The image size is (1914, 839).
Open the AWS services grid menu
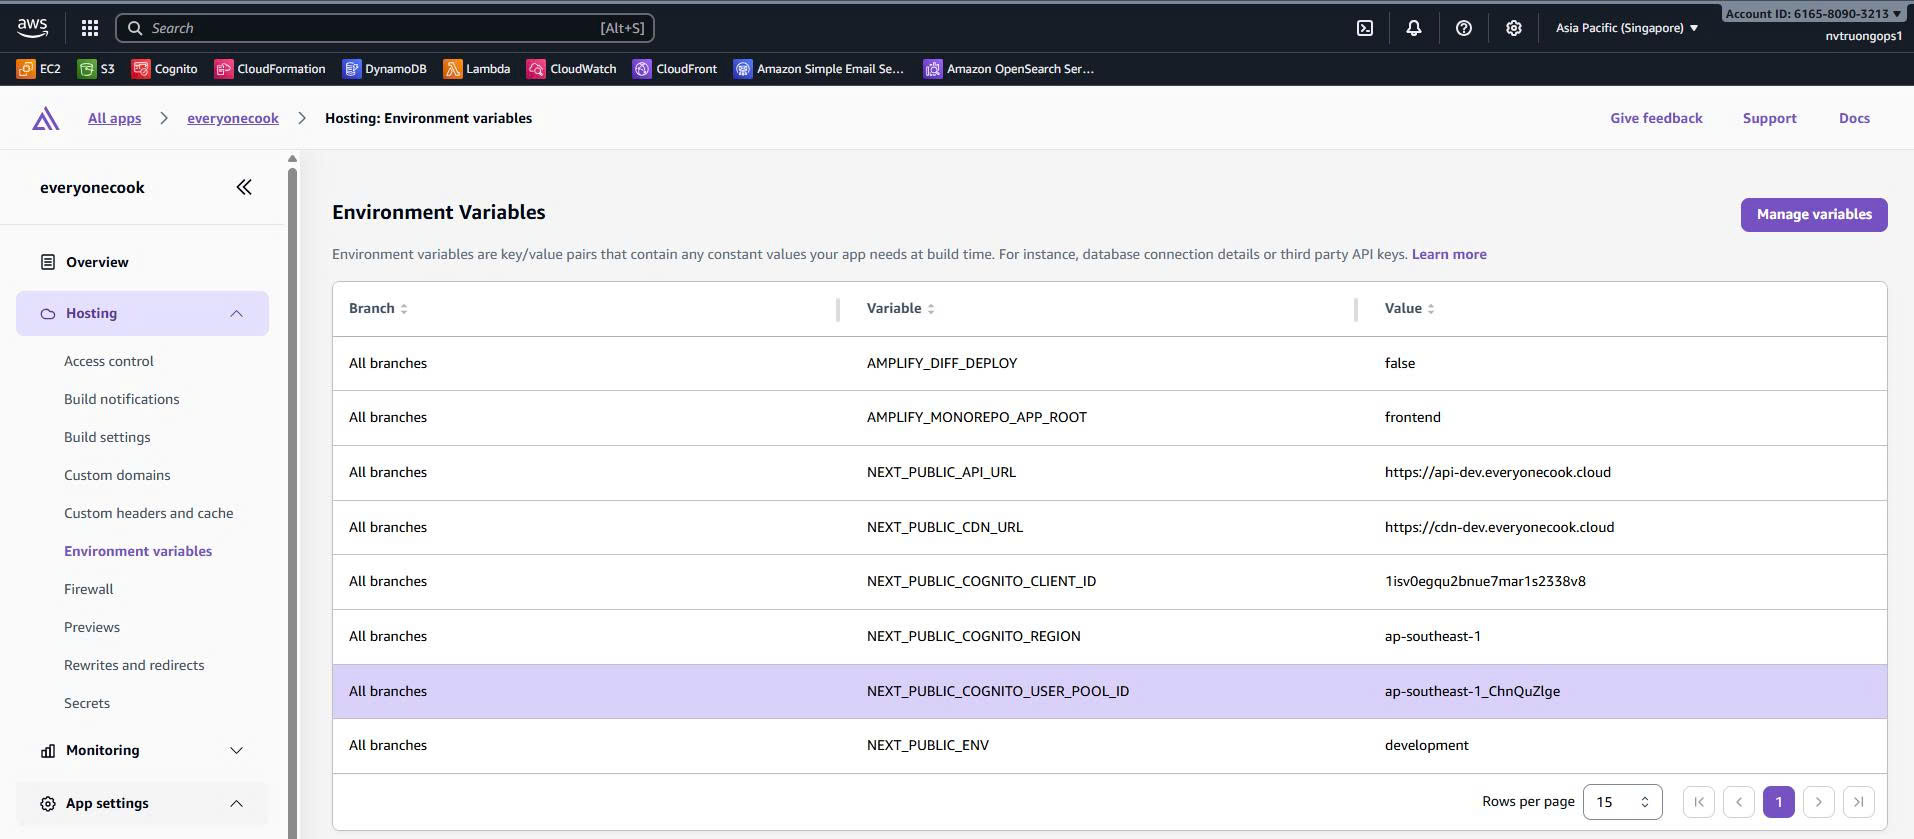(x=90, y=28)
